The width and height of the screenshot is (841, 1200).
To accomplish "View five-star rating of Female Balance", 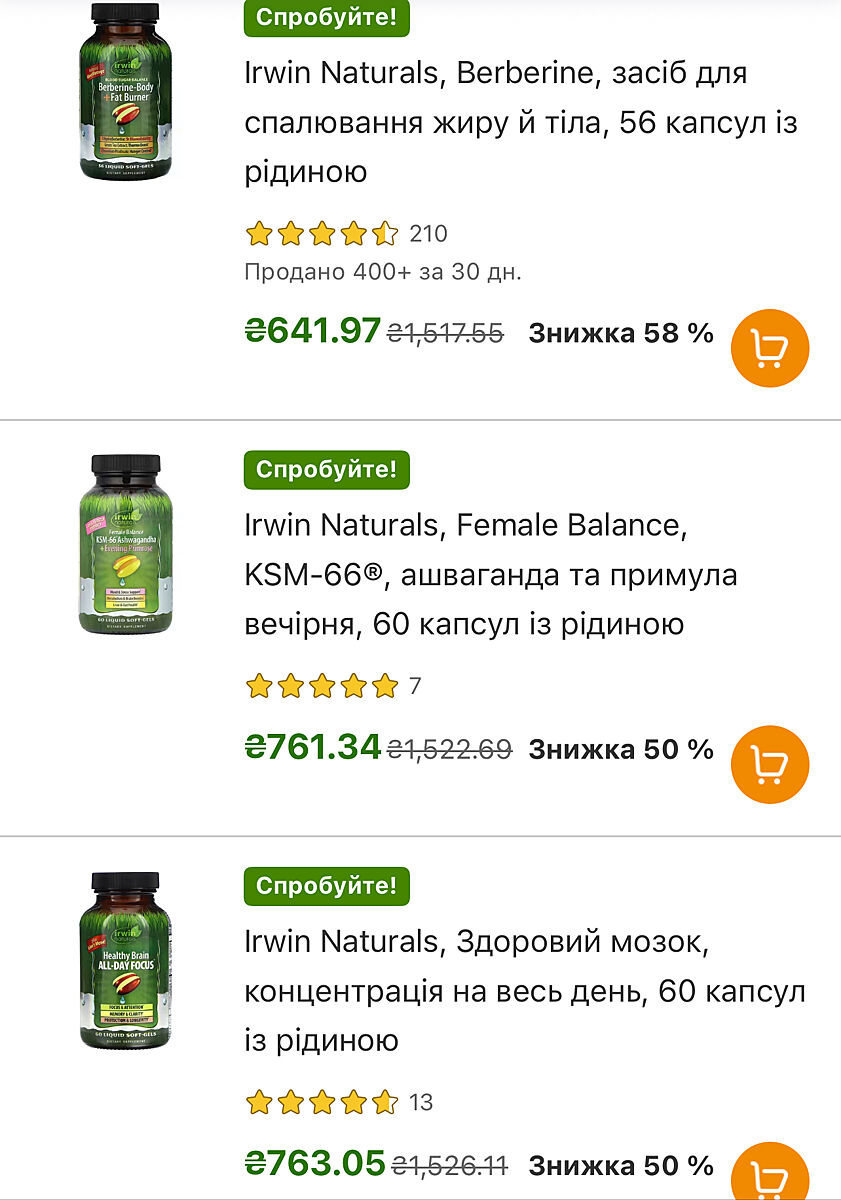I will pos(321,686).
